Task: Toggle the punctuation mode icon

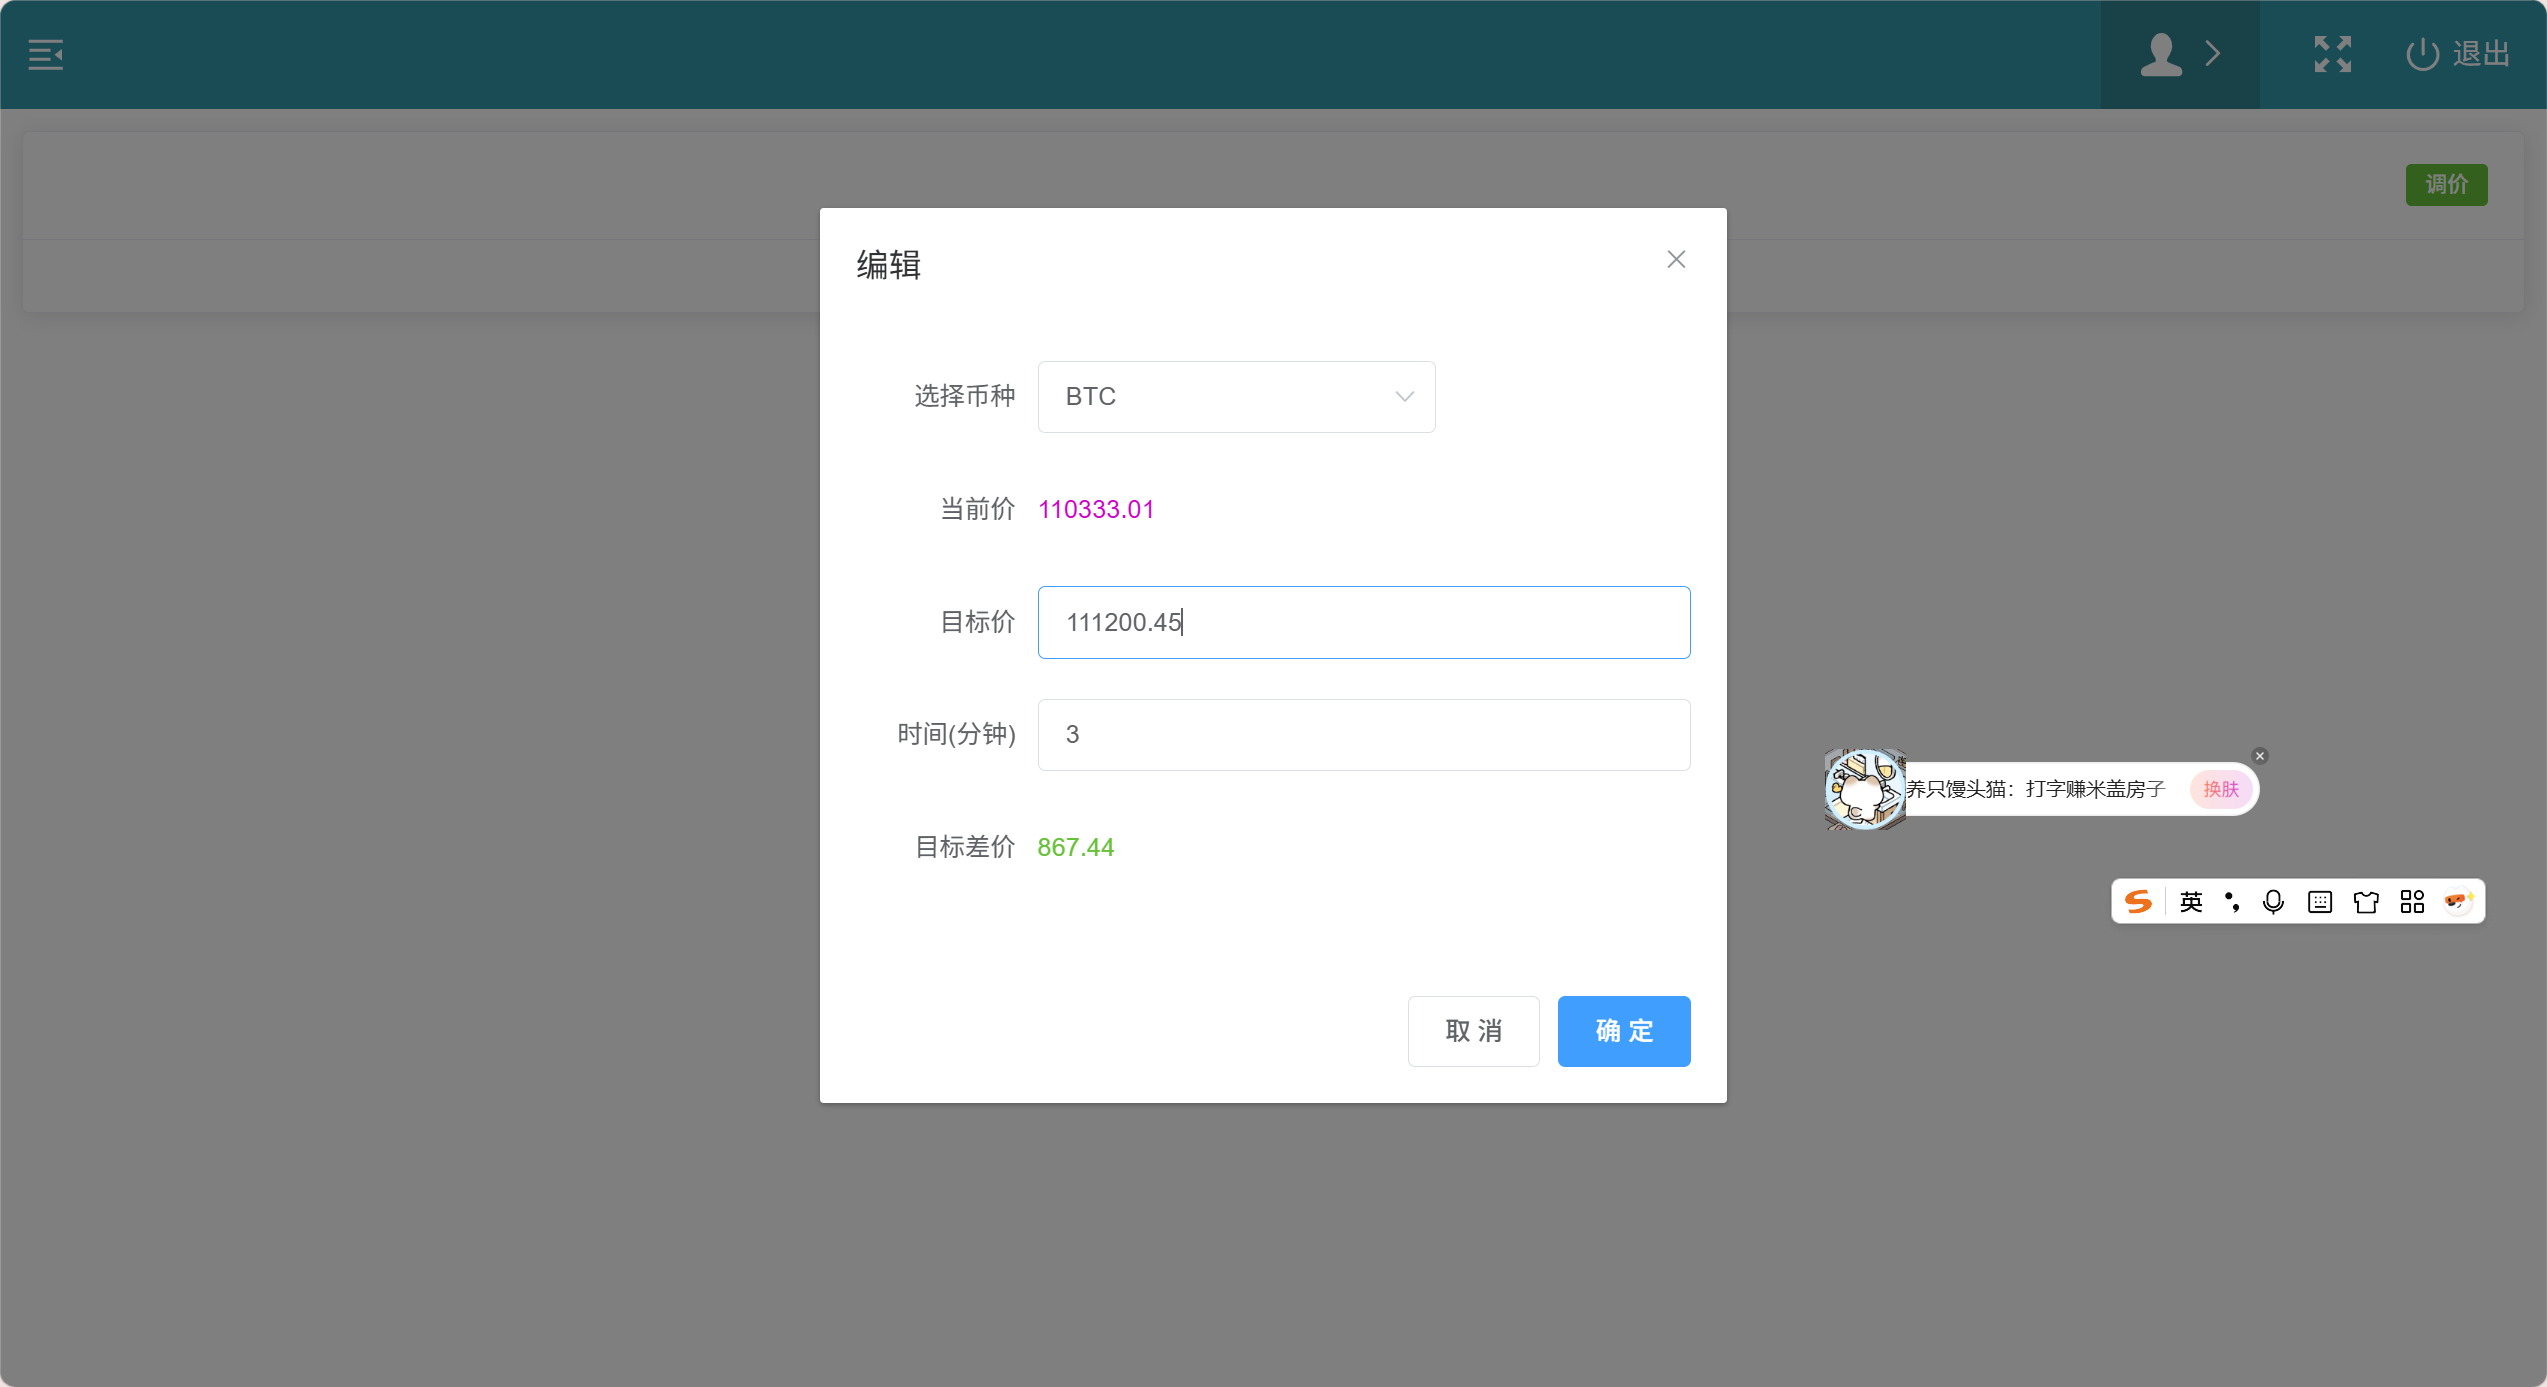Action: pyautogui.click(x=2232, y=902)
